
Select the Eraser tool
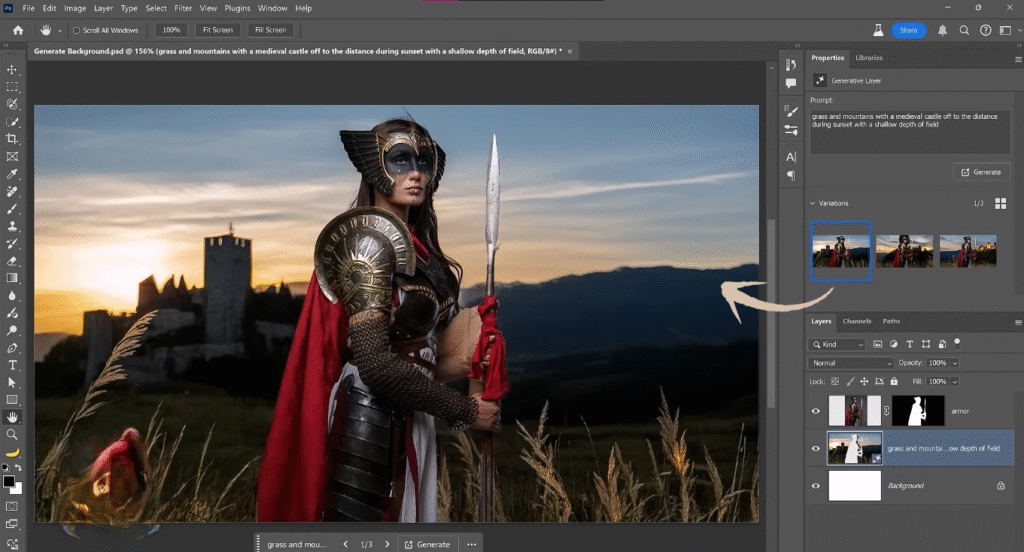click(x=12, y=261)
